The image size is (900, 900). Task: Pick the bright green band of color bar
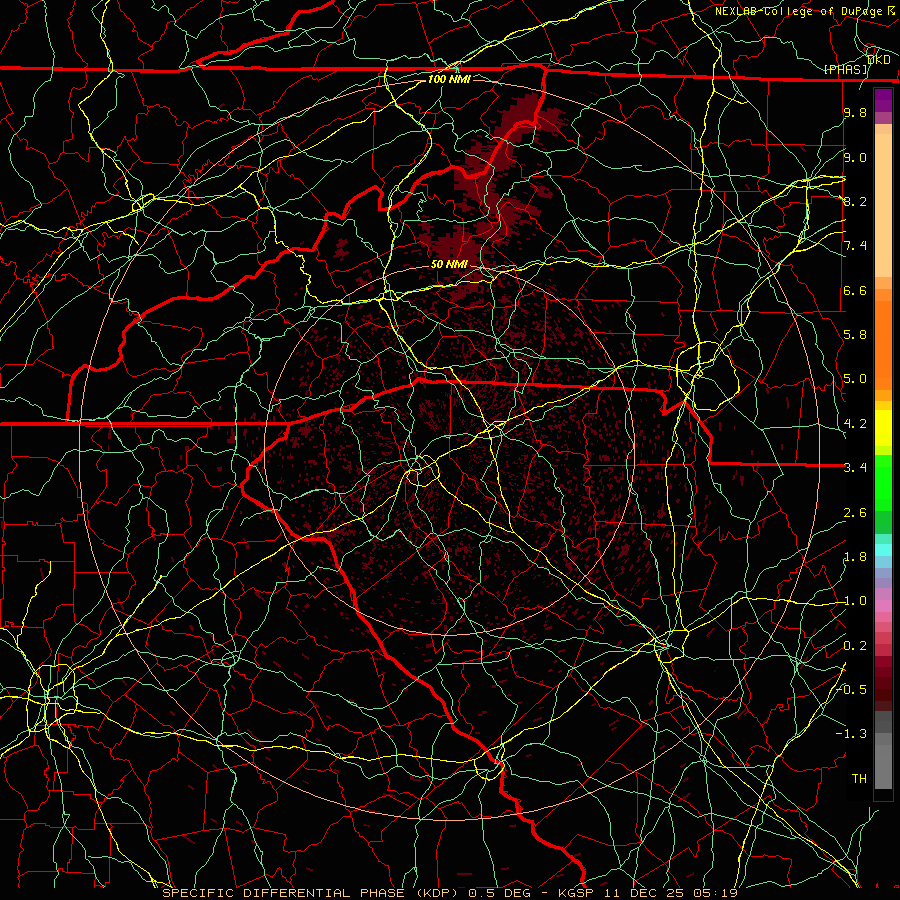[x=883, y=485]
